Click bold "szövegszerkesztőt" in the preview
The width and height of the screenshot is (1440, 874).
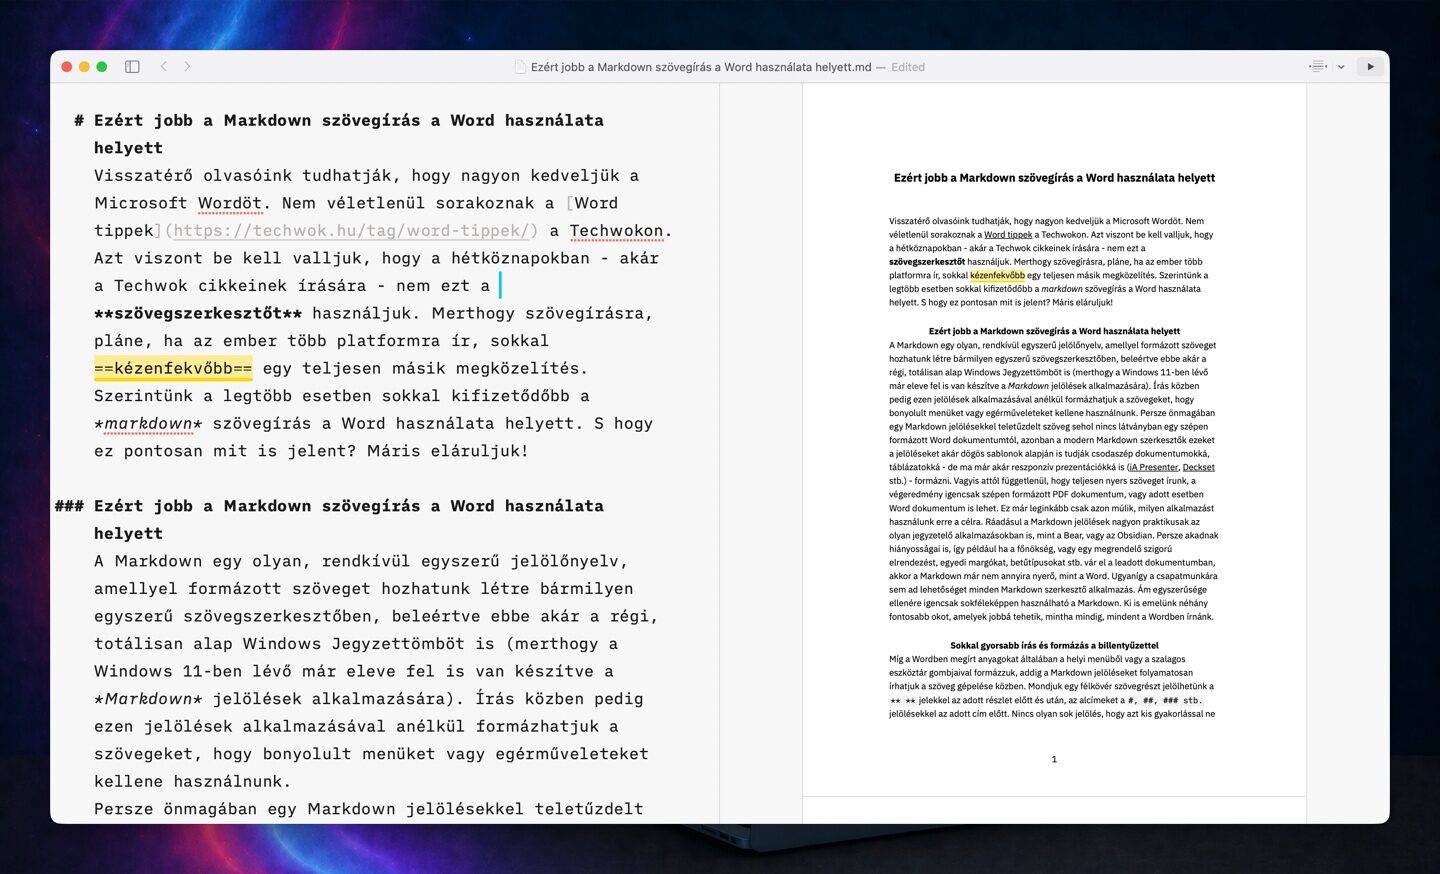tap(927, 262)
